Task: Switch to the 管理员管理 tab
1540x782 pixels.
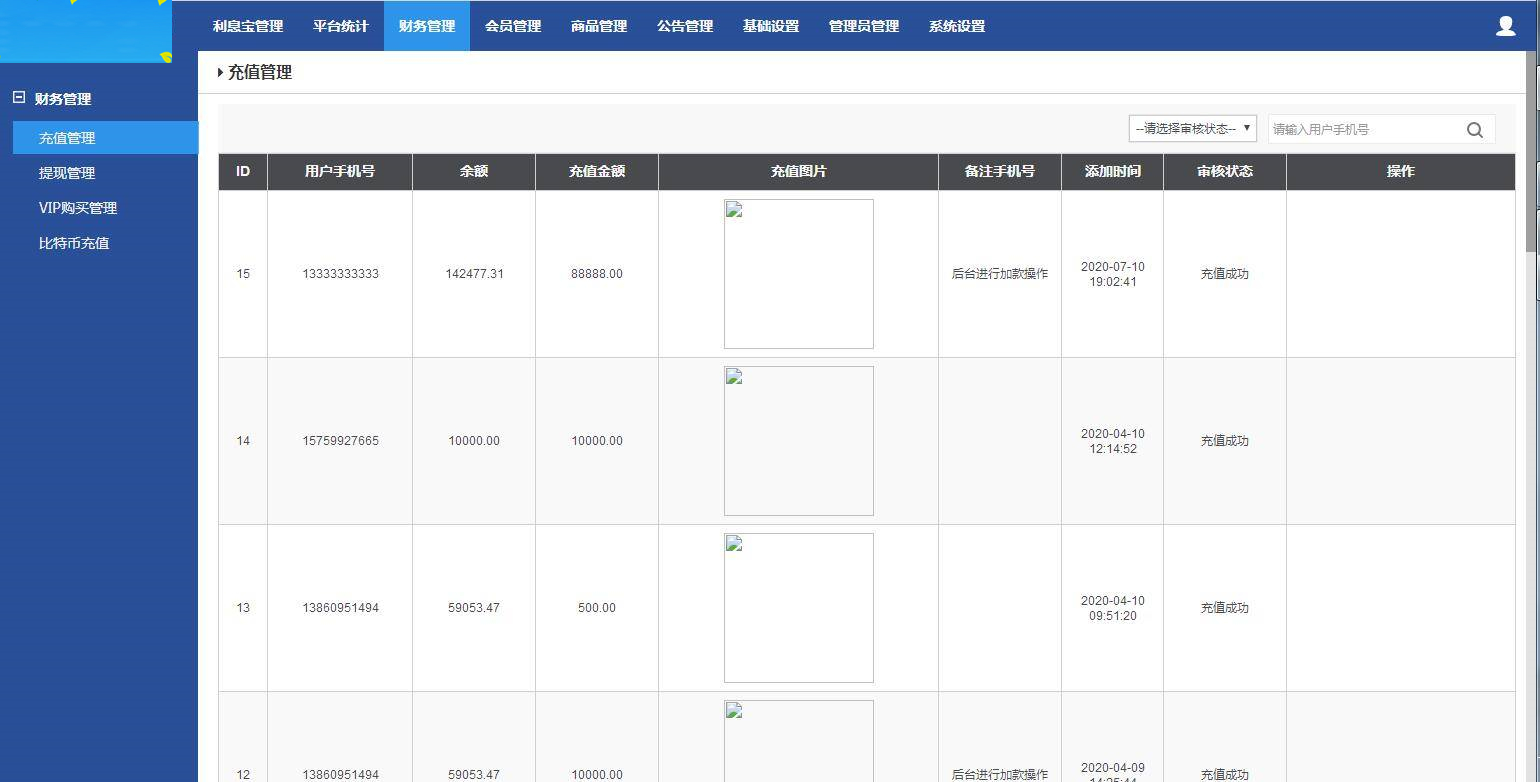Action: pos(862,26)
